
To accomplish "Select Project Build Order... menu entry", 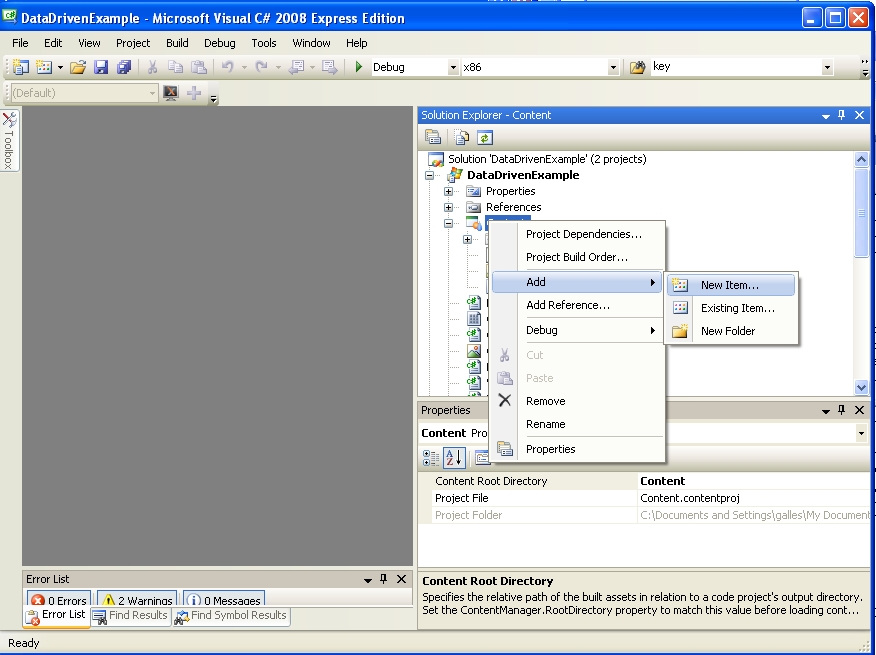I will 578,257.
